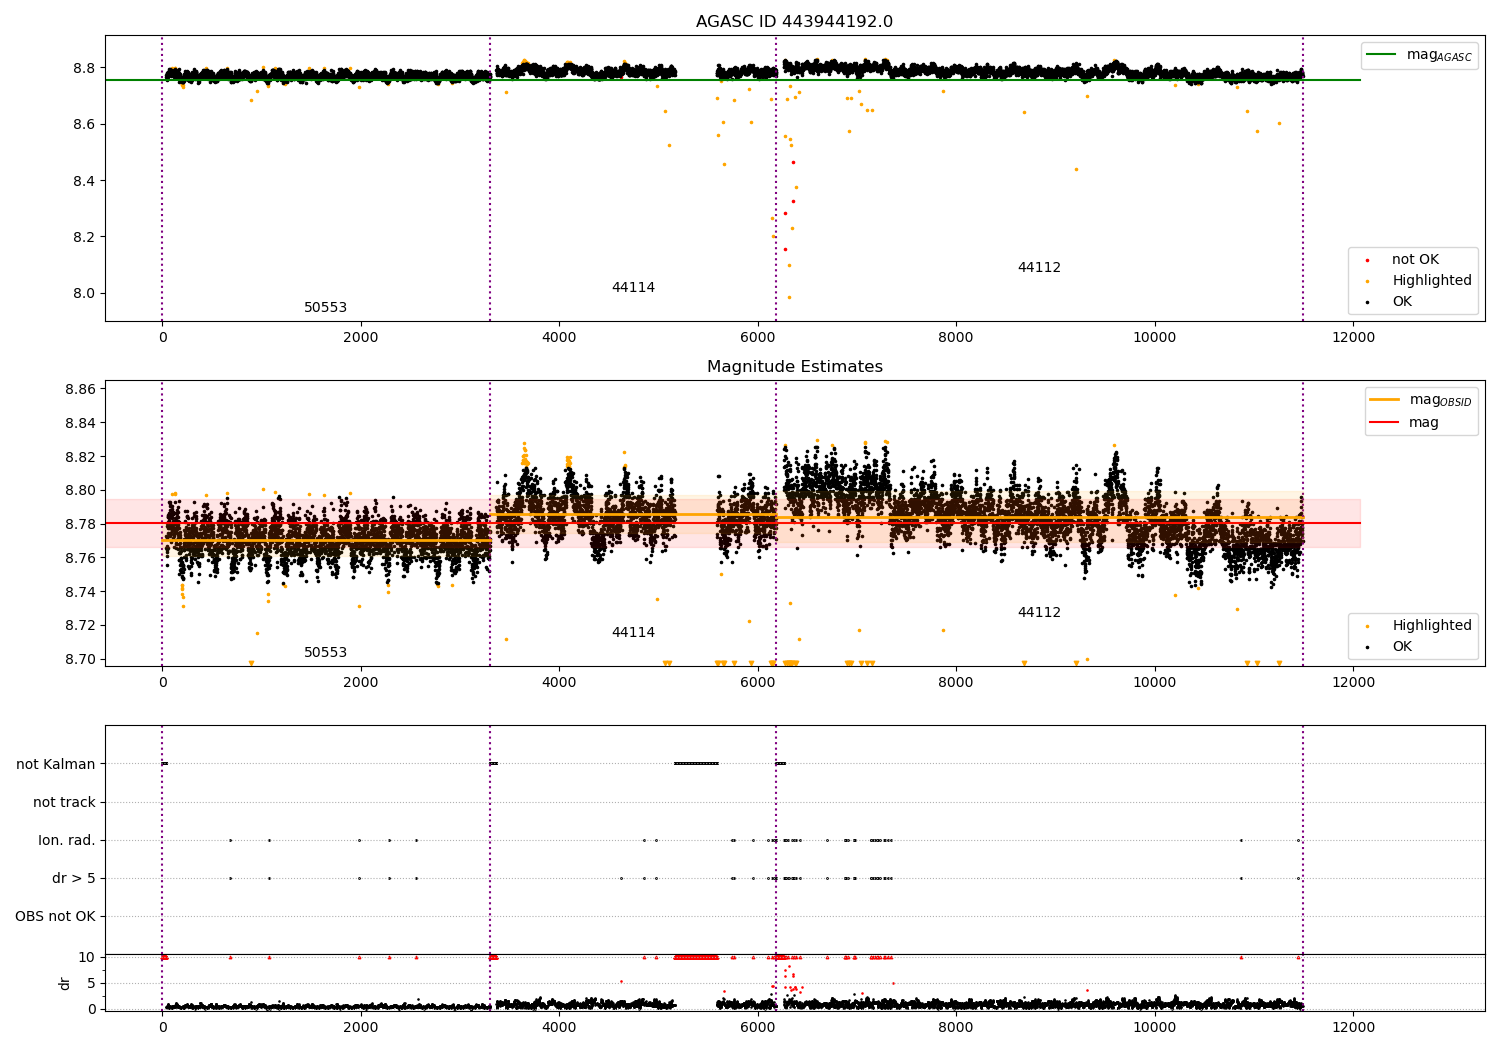Click the 10 tick on the dr axis

(x=88, y=957)
